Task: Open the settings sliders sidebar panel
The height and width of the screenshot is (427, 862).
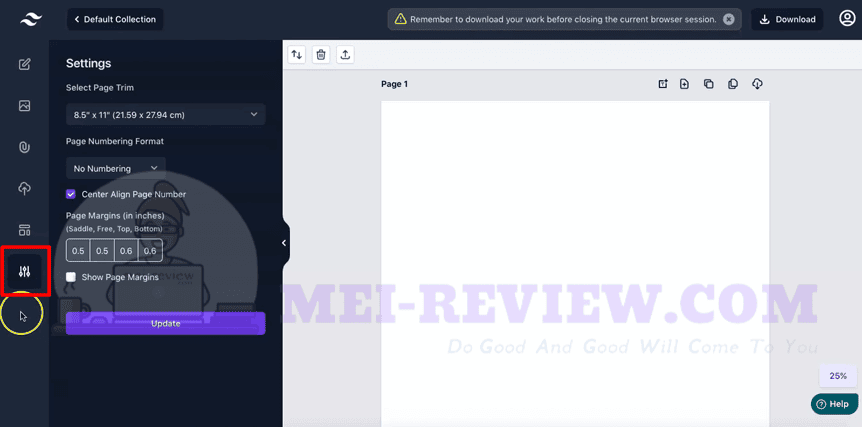Action: point(24,271)
